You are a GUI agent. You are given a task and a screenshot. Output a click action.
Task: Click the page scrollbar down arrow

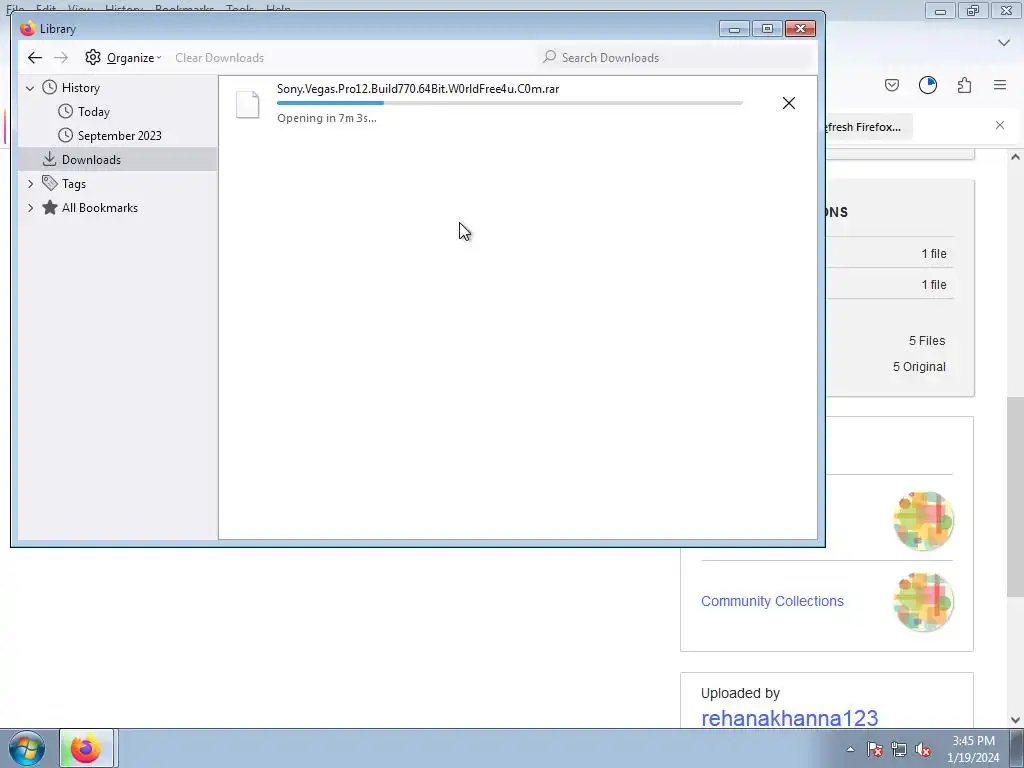(x=1015, y=720)
